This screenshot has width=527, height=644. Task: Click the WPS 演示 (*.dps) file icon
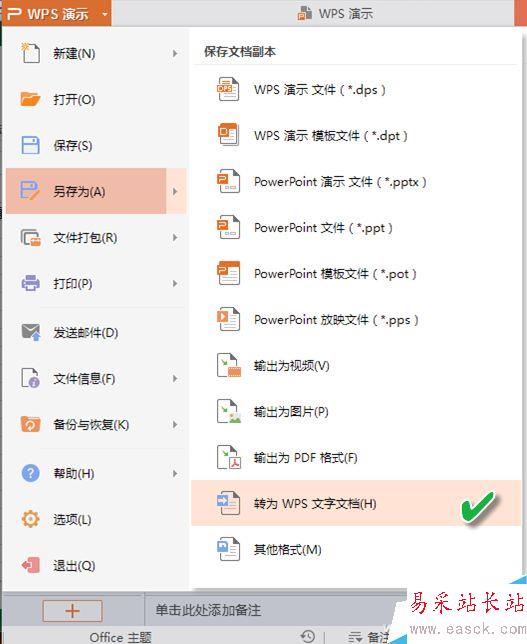point(228,89)
